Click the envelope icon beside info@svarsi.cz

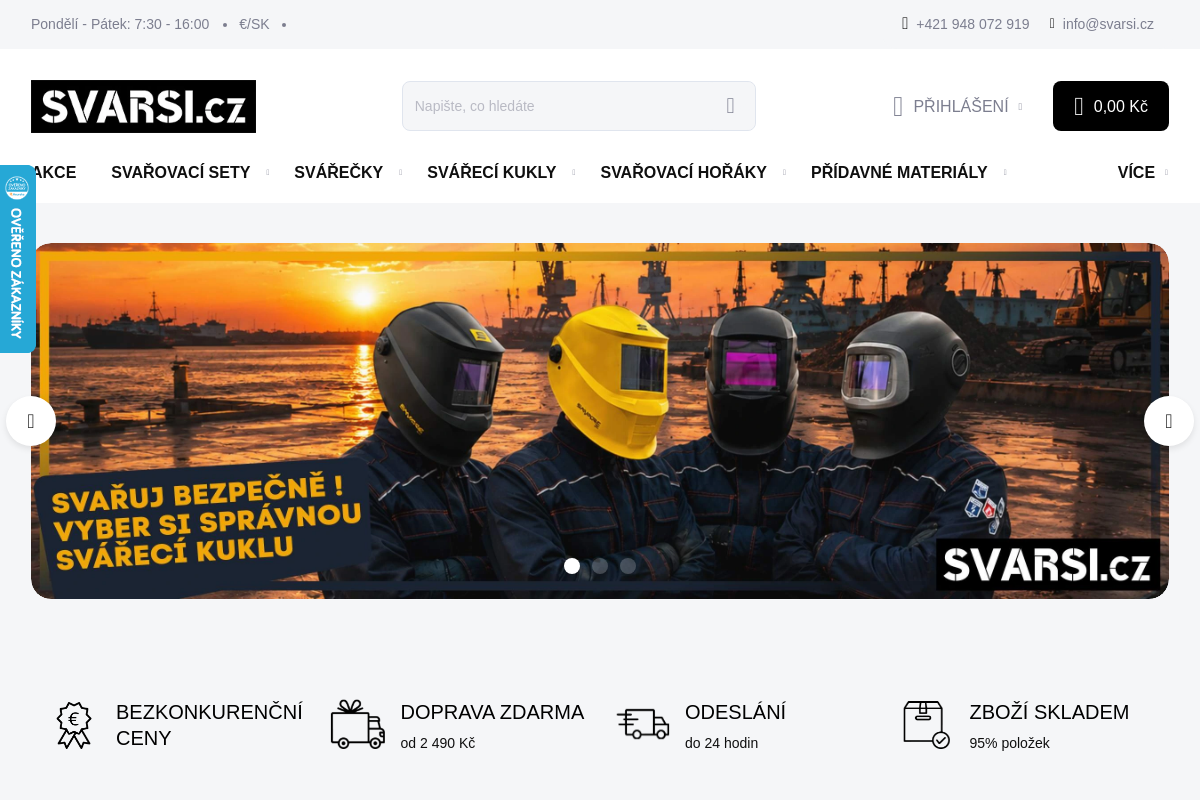(1052, 23)
